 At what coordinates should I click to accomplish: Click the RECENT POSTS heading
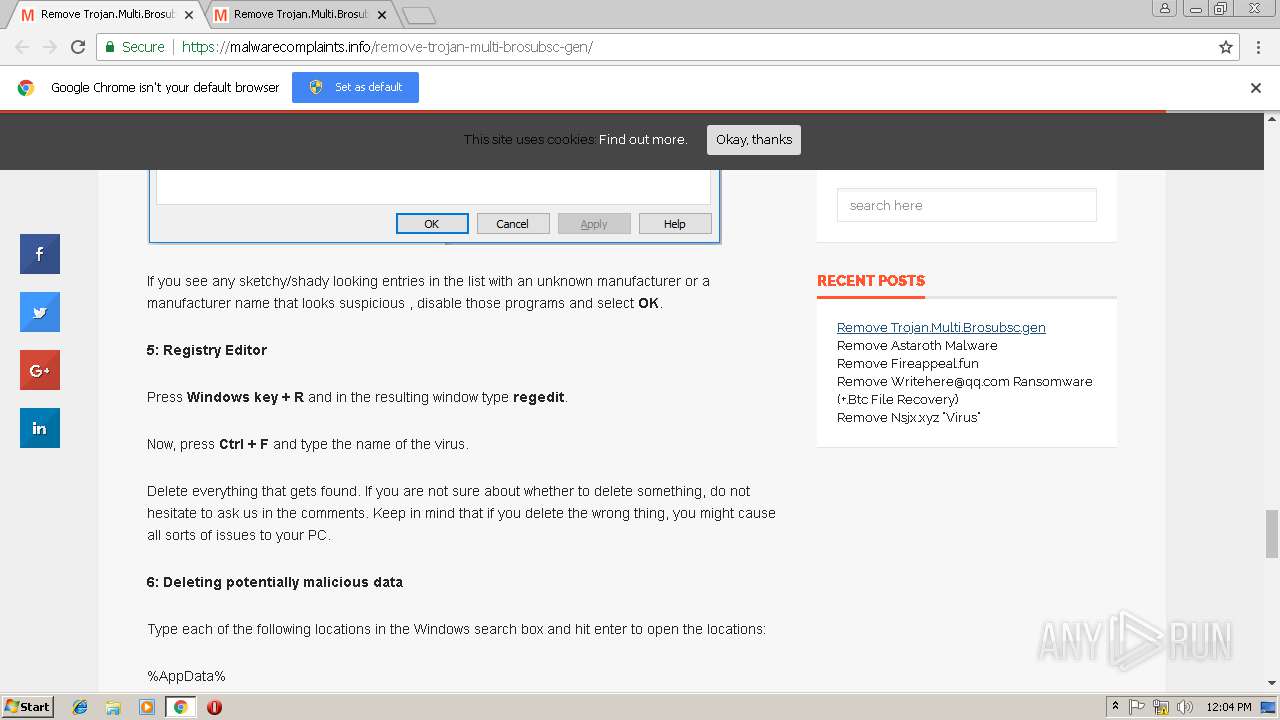[871, 281]
